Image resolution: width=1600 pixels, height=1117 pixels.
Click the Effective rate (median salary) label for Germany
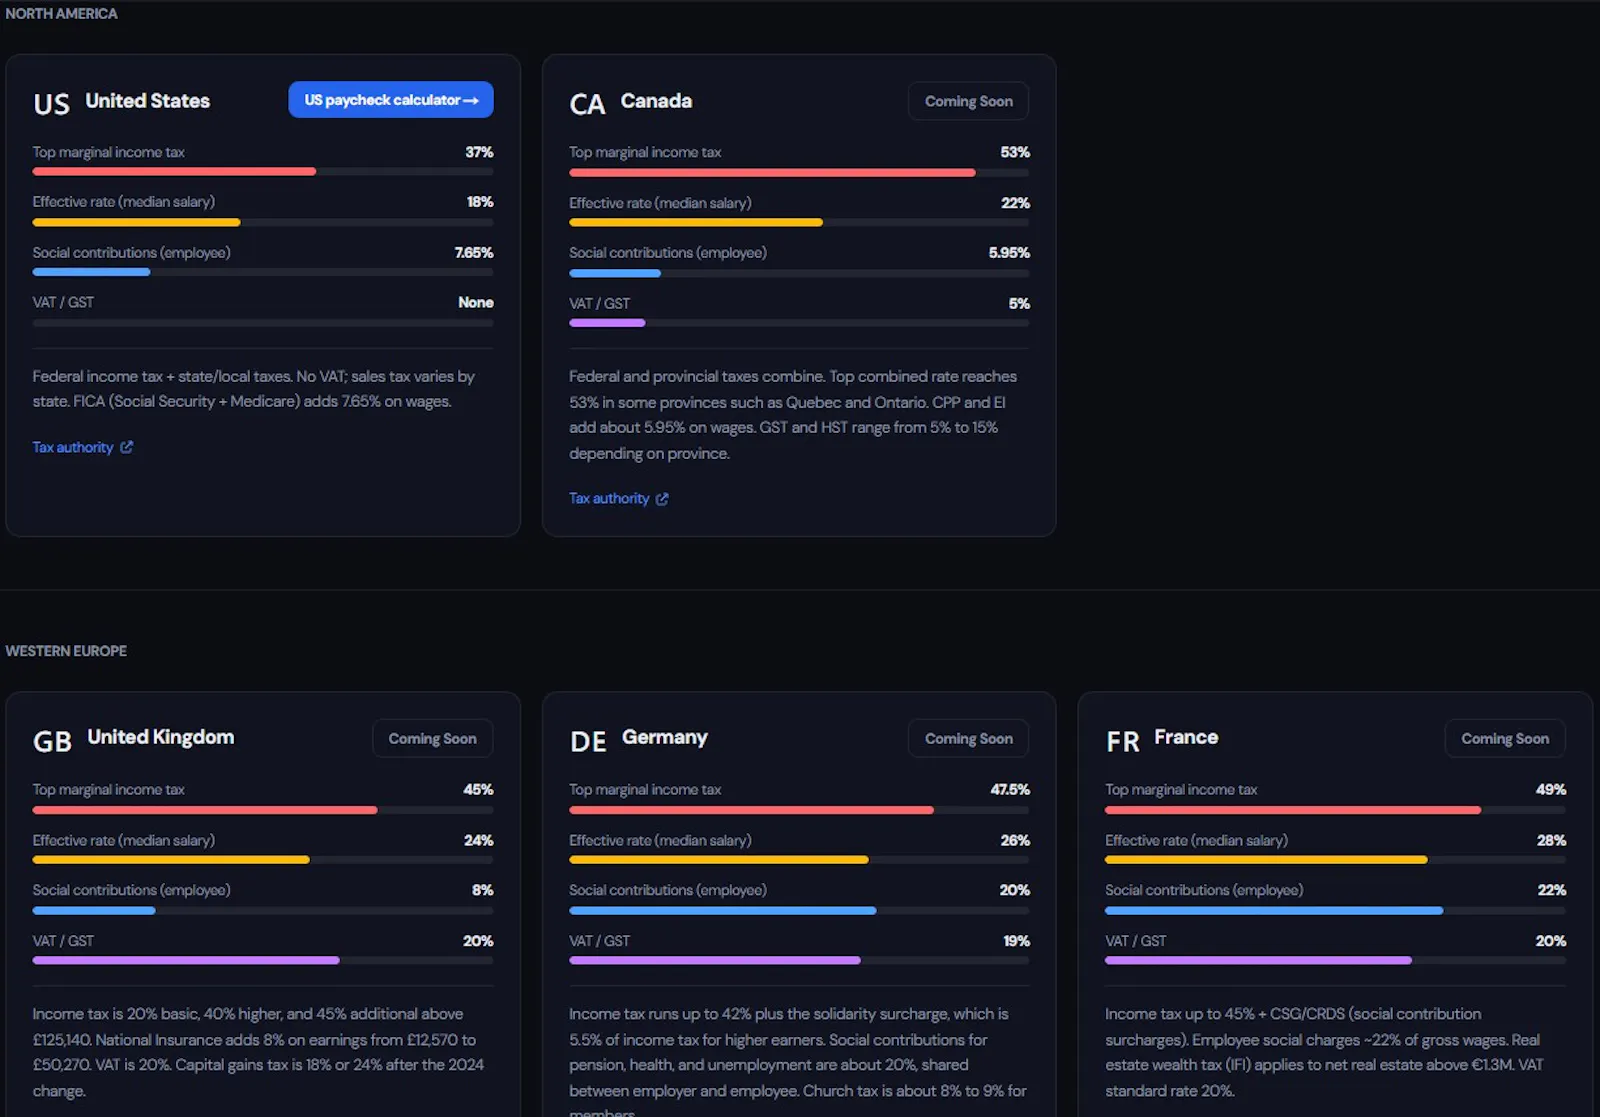[660, 841]
